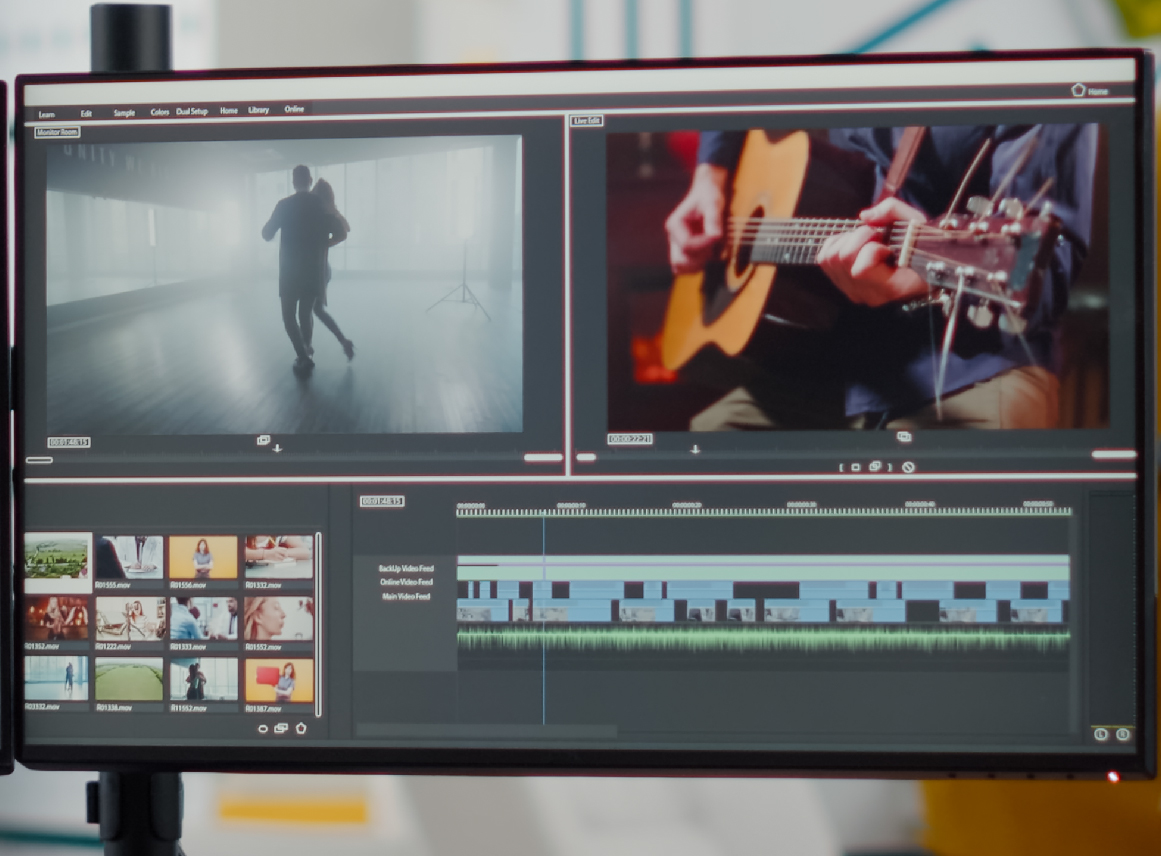This screenshot has width=1161, height=856.
Task: Select the Live Edit panel tab
Action: (x=587, y=121)
